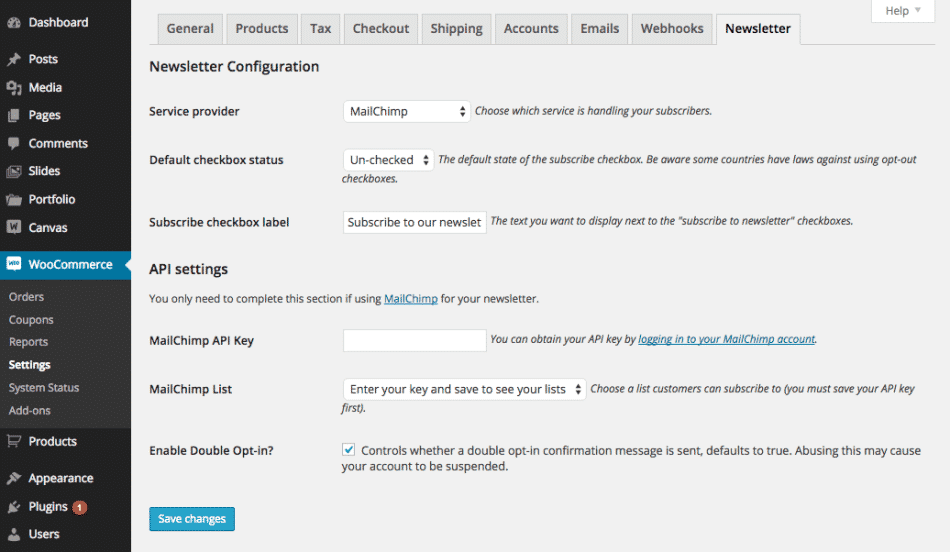This screenshot has height=552, width=950.
Task: Expand the Help panel toggle
Action: pos(903,11)
